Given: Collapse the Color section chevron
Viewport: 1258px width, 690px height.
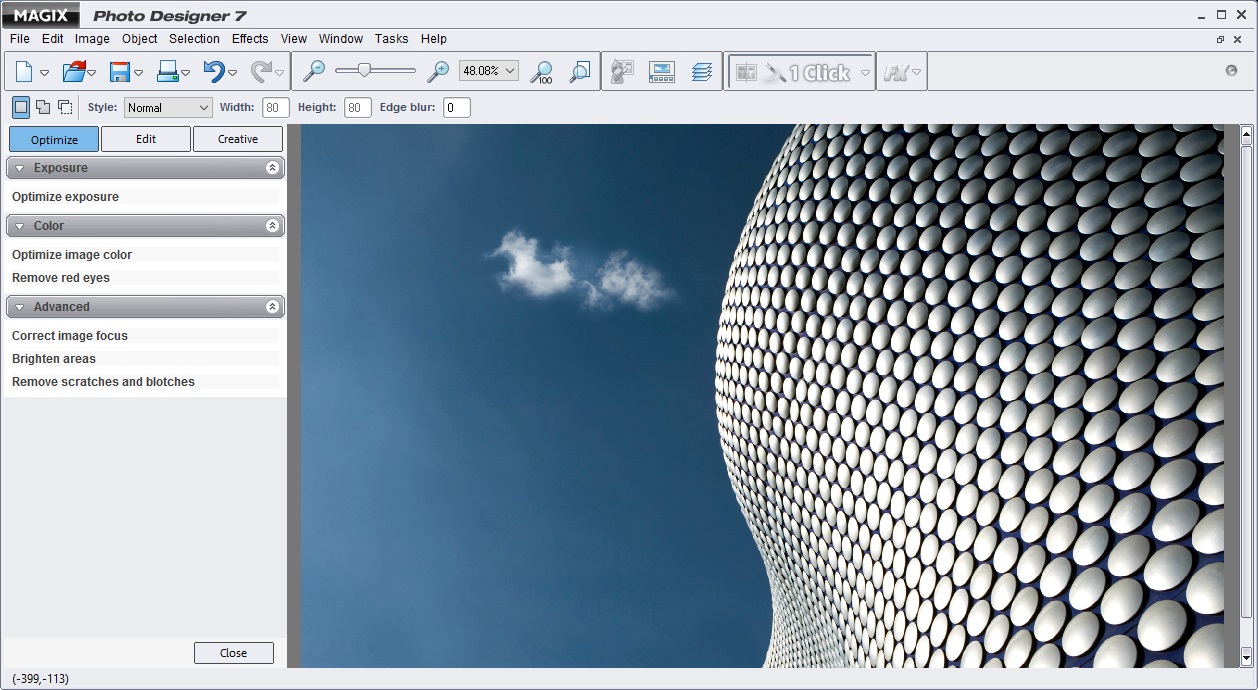Looking at the screenshot, I should 272,226.
